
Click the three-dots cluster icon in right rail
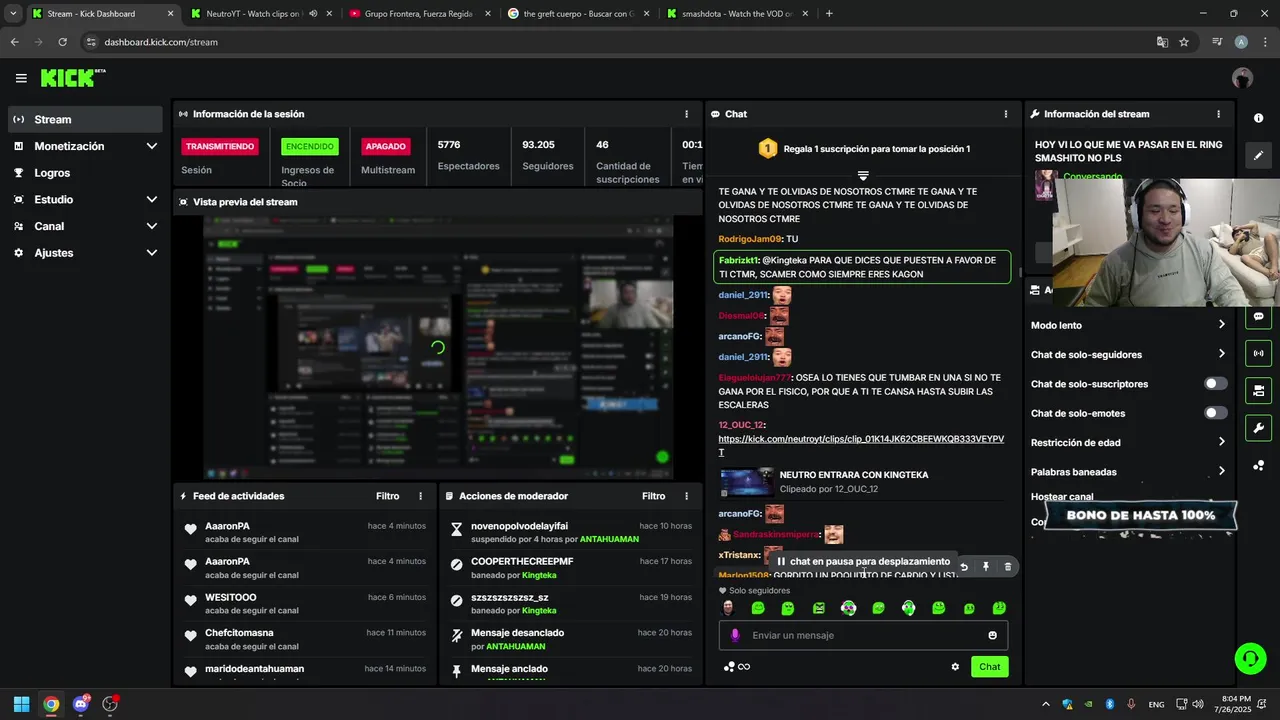[1258, 466]
